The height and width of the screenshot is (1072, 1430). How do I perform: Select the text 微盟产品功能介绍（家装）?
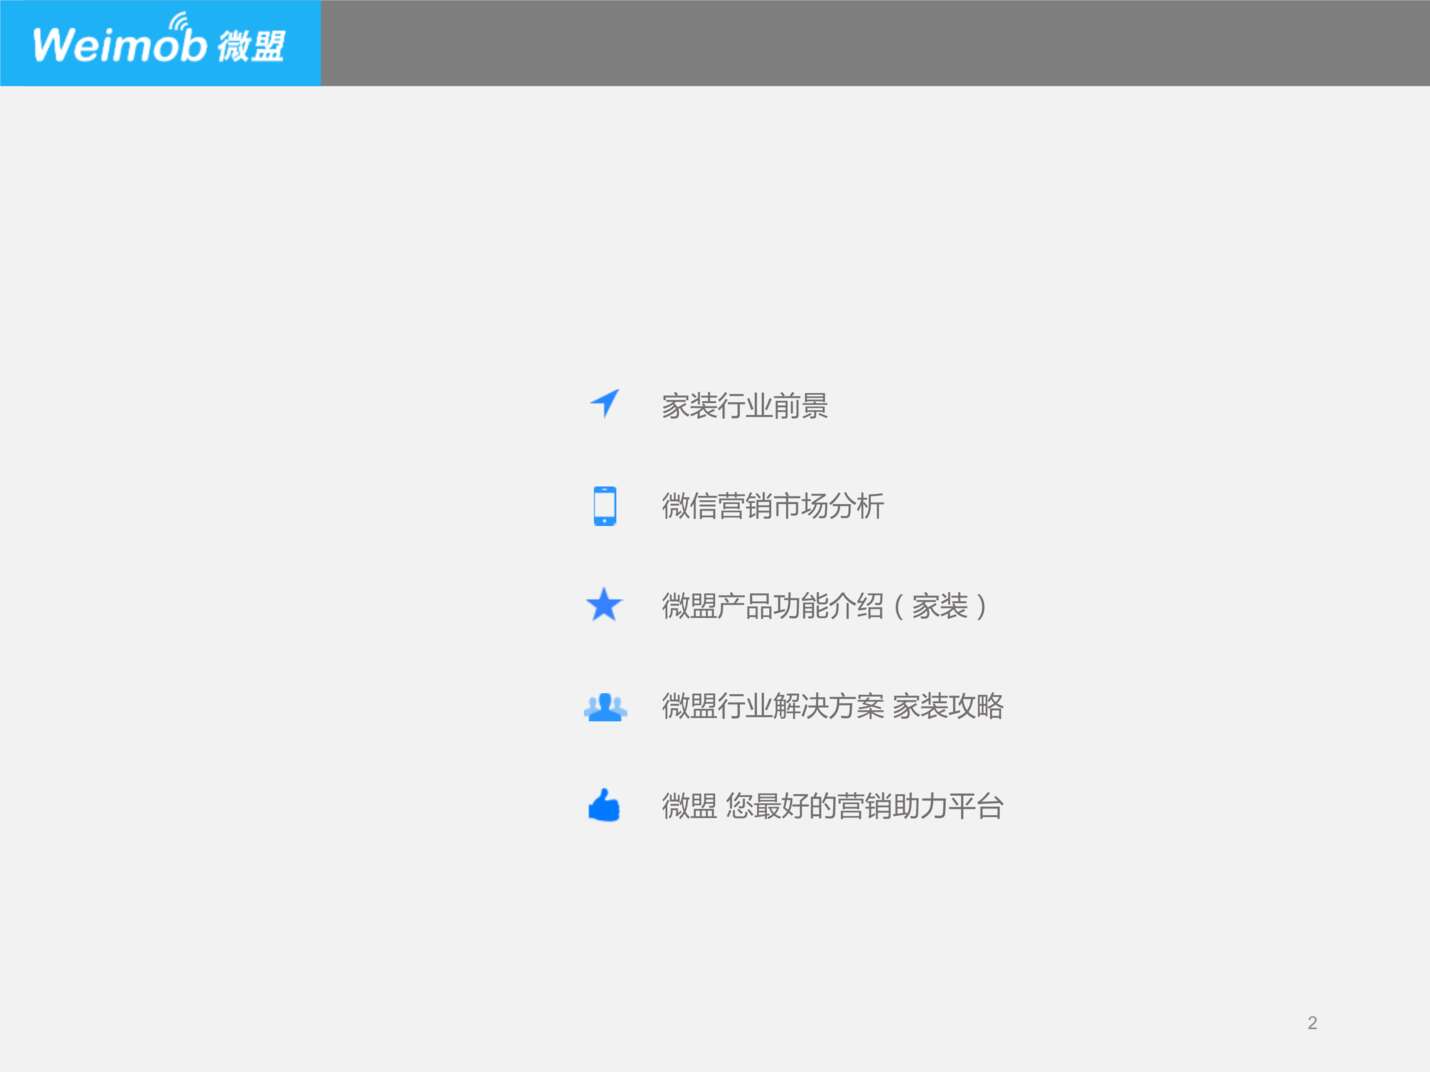pos(826,606)
